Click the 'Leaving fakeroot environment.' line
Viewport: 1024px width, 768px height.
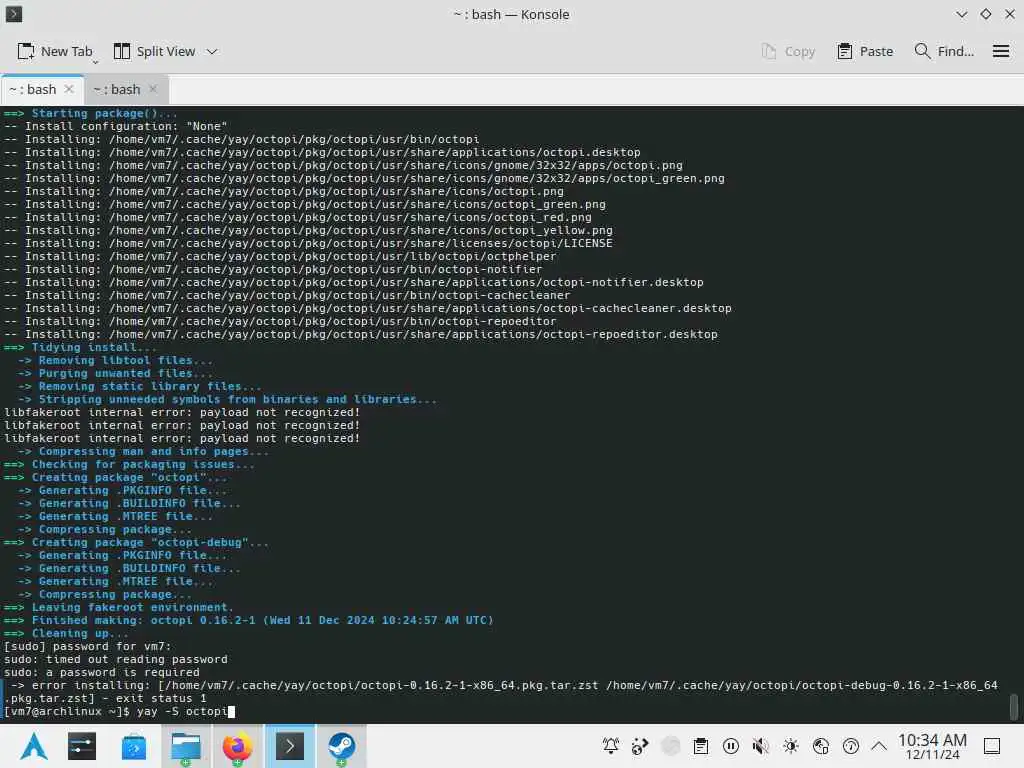(x=118, y=607)
